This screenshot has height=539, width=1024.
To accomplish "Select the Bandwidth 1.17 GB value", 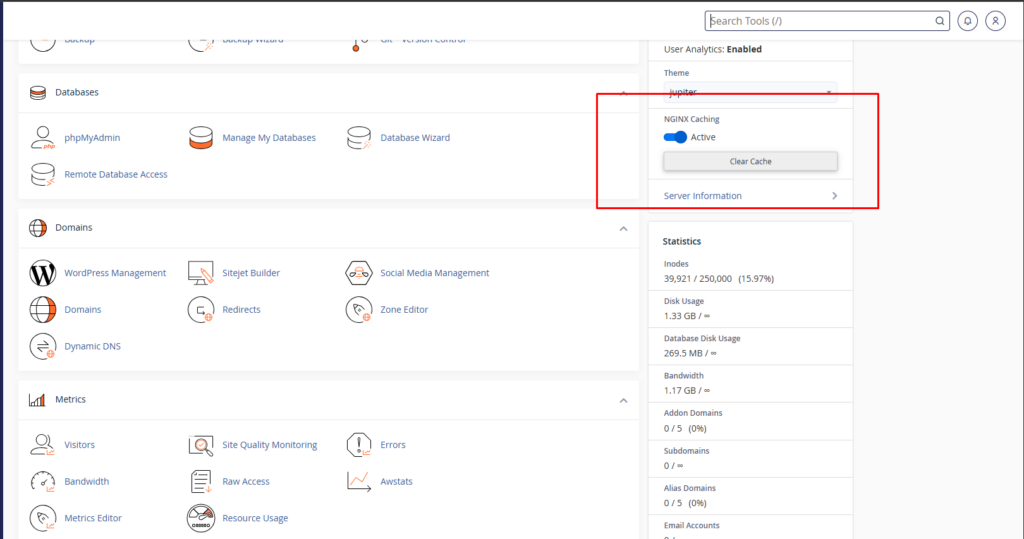I will point(680,391).
